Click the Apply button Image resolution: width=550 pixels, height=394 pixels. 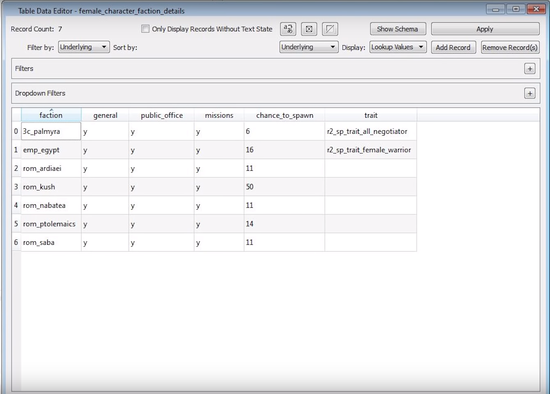pos(485,29)
